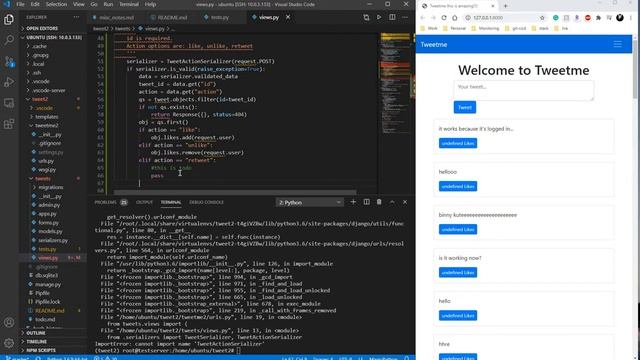Switch to the DEBUG CONSOLE panel tab

[x=206, y=202]
